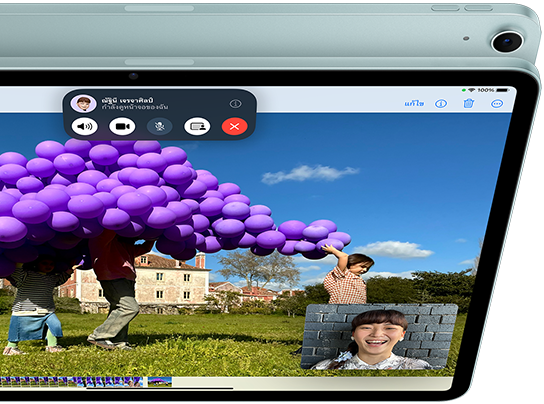Tap the Wi-Fi icon in status bar
Viewport: 544px width, 404px height.
[x=471, y=90]
